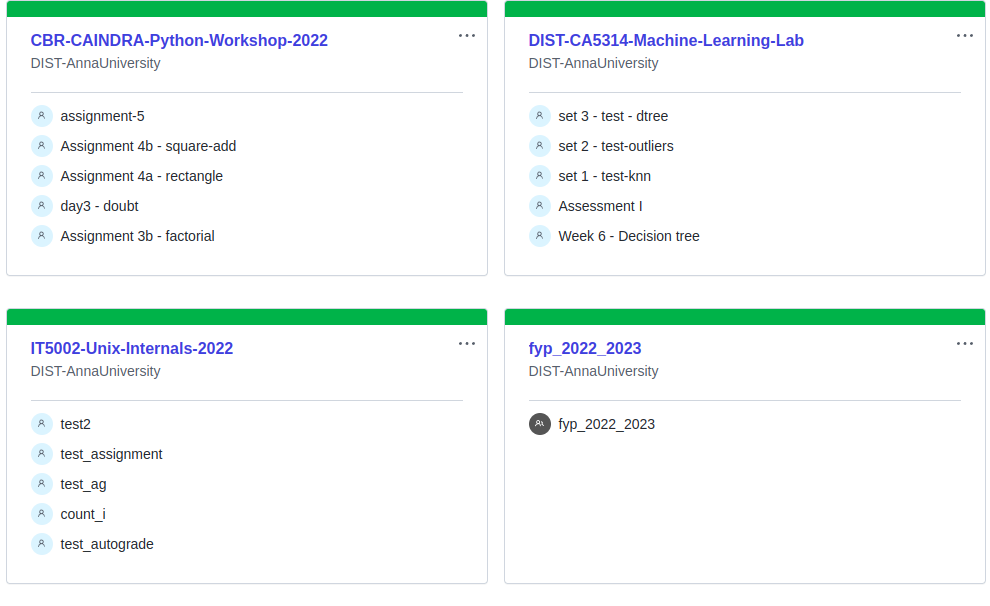Viewport: 990px width, 606px height.
Task: Open options menu for CBR-CAINDRA-Python-Workshop-2022 card
Action: coord(467,36)
